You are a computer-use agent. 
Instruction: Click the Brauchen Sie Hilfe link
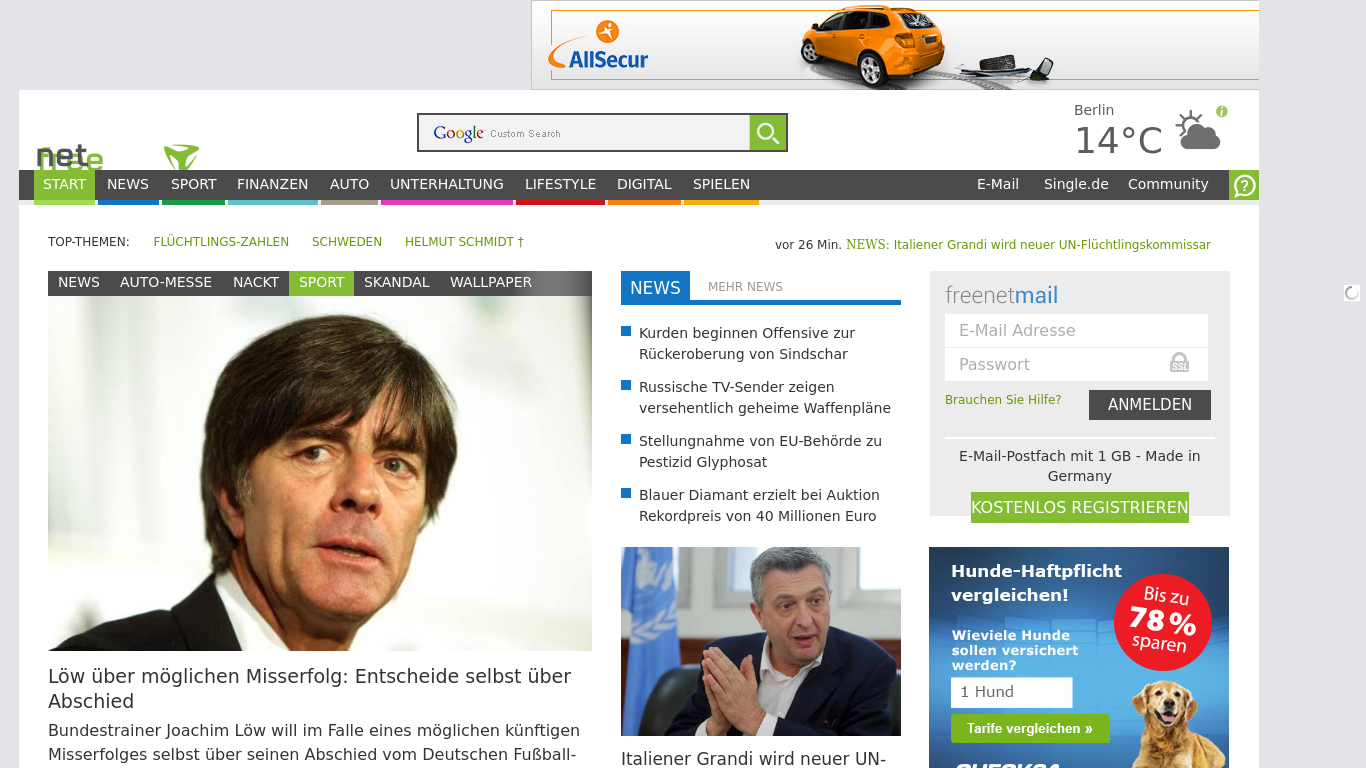click(x=1003, y=399)
